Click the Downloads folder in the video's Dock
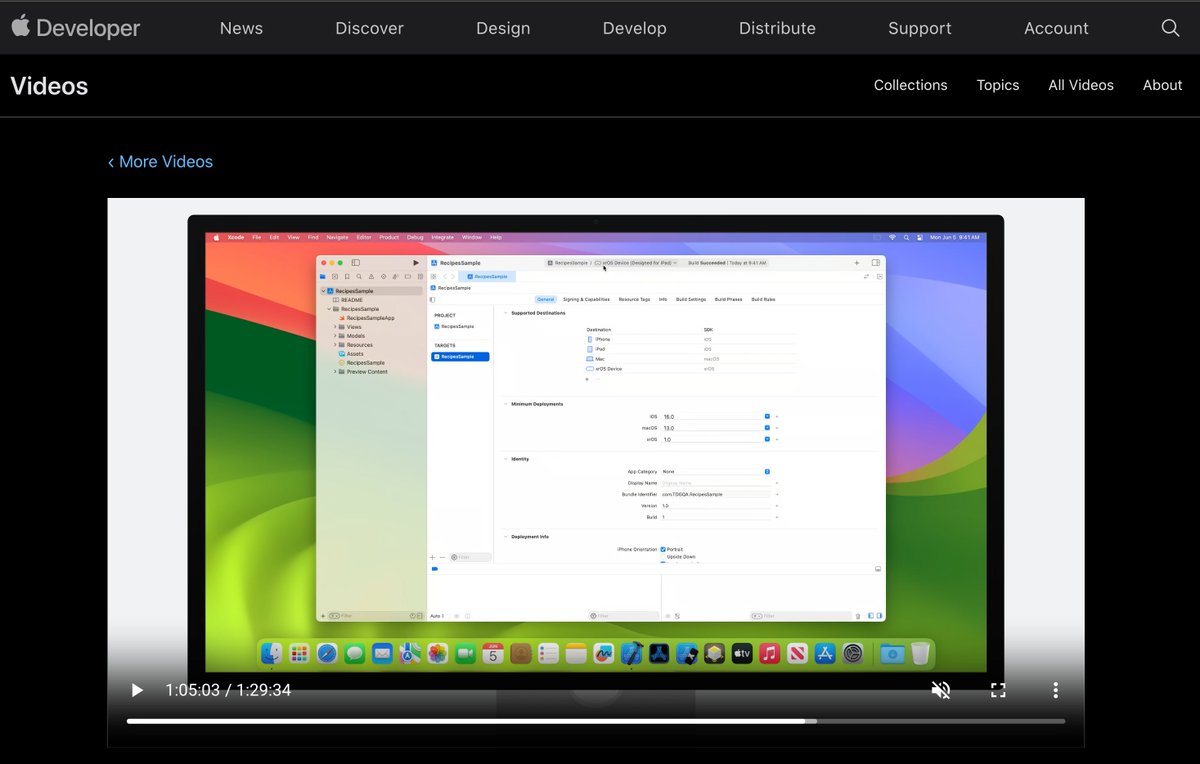This screenshot has height=764, width=1200. (892, 653)
